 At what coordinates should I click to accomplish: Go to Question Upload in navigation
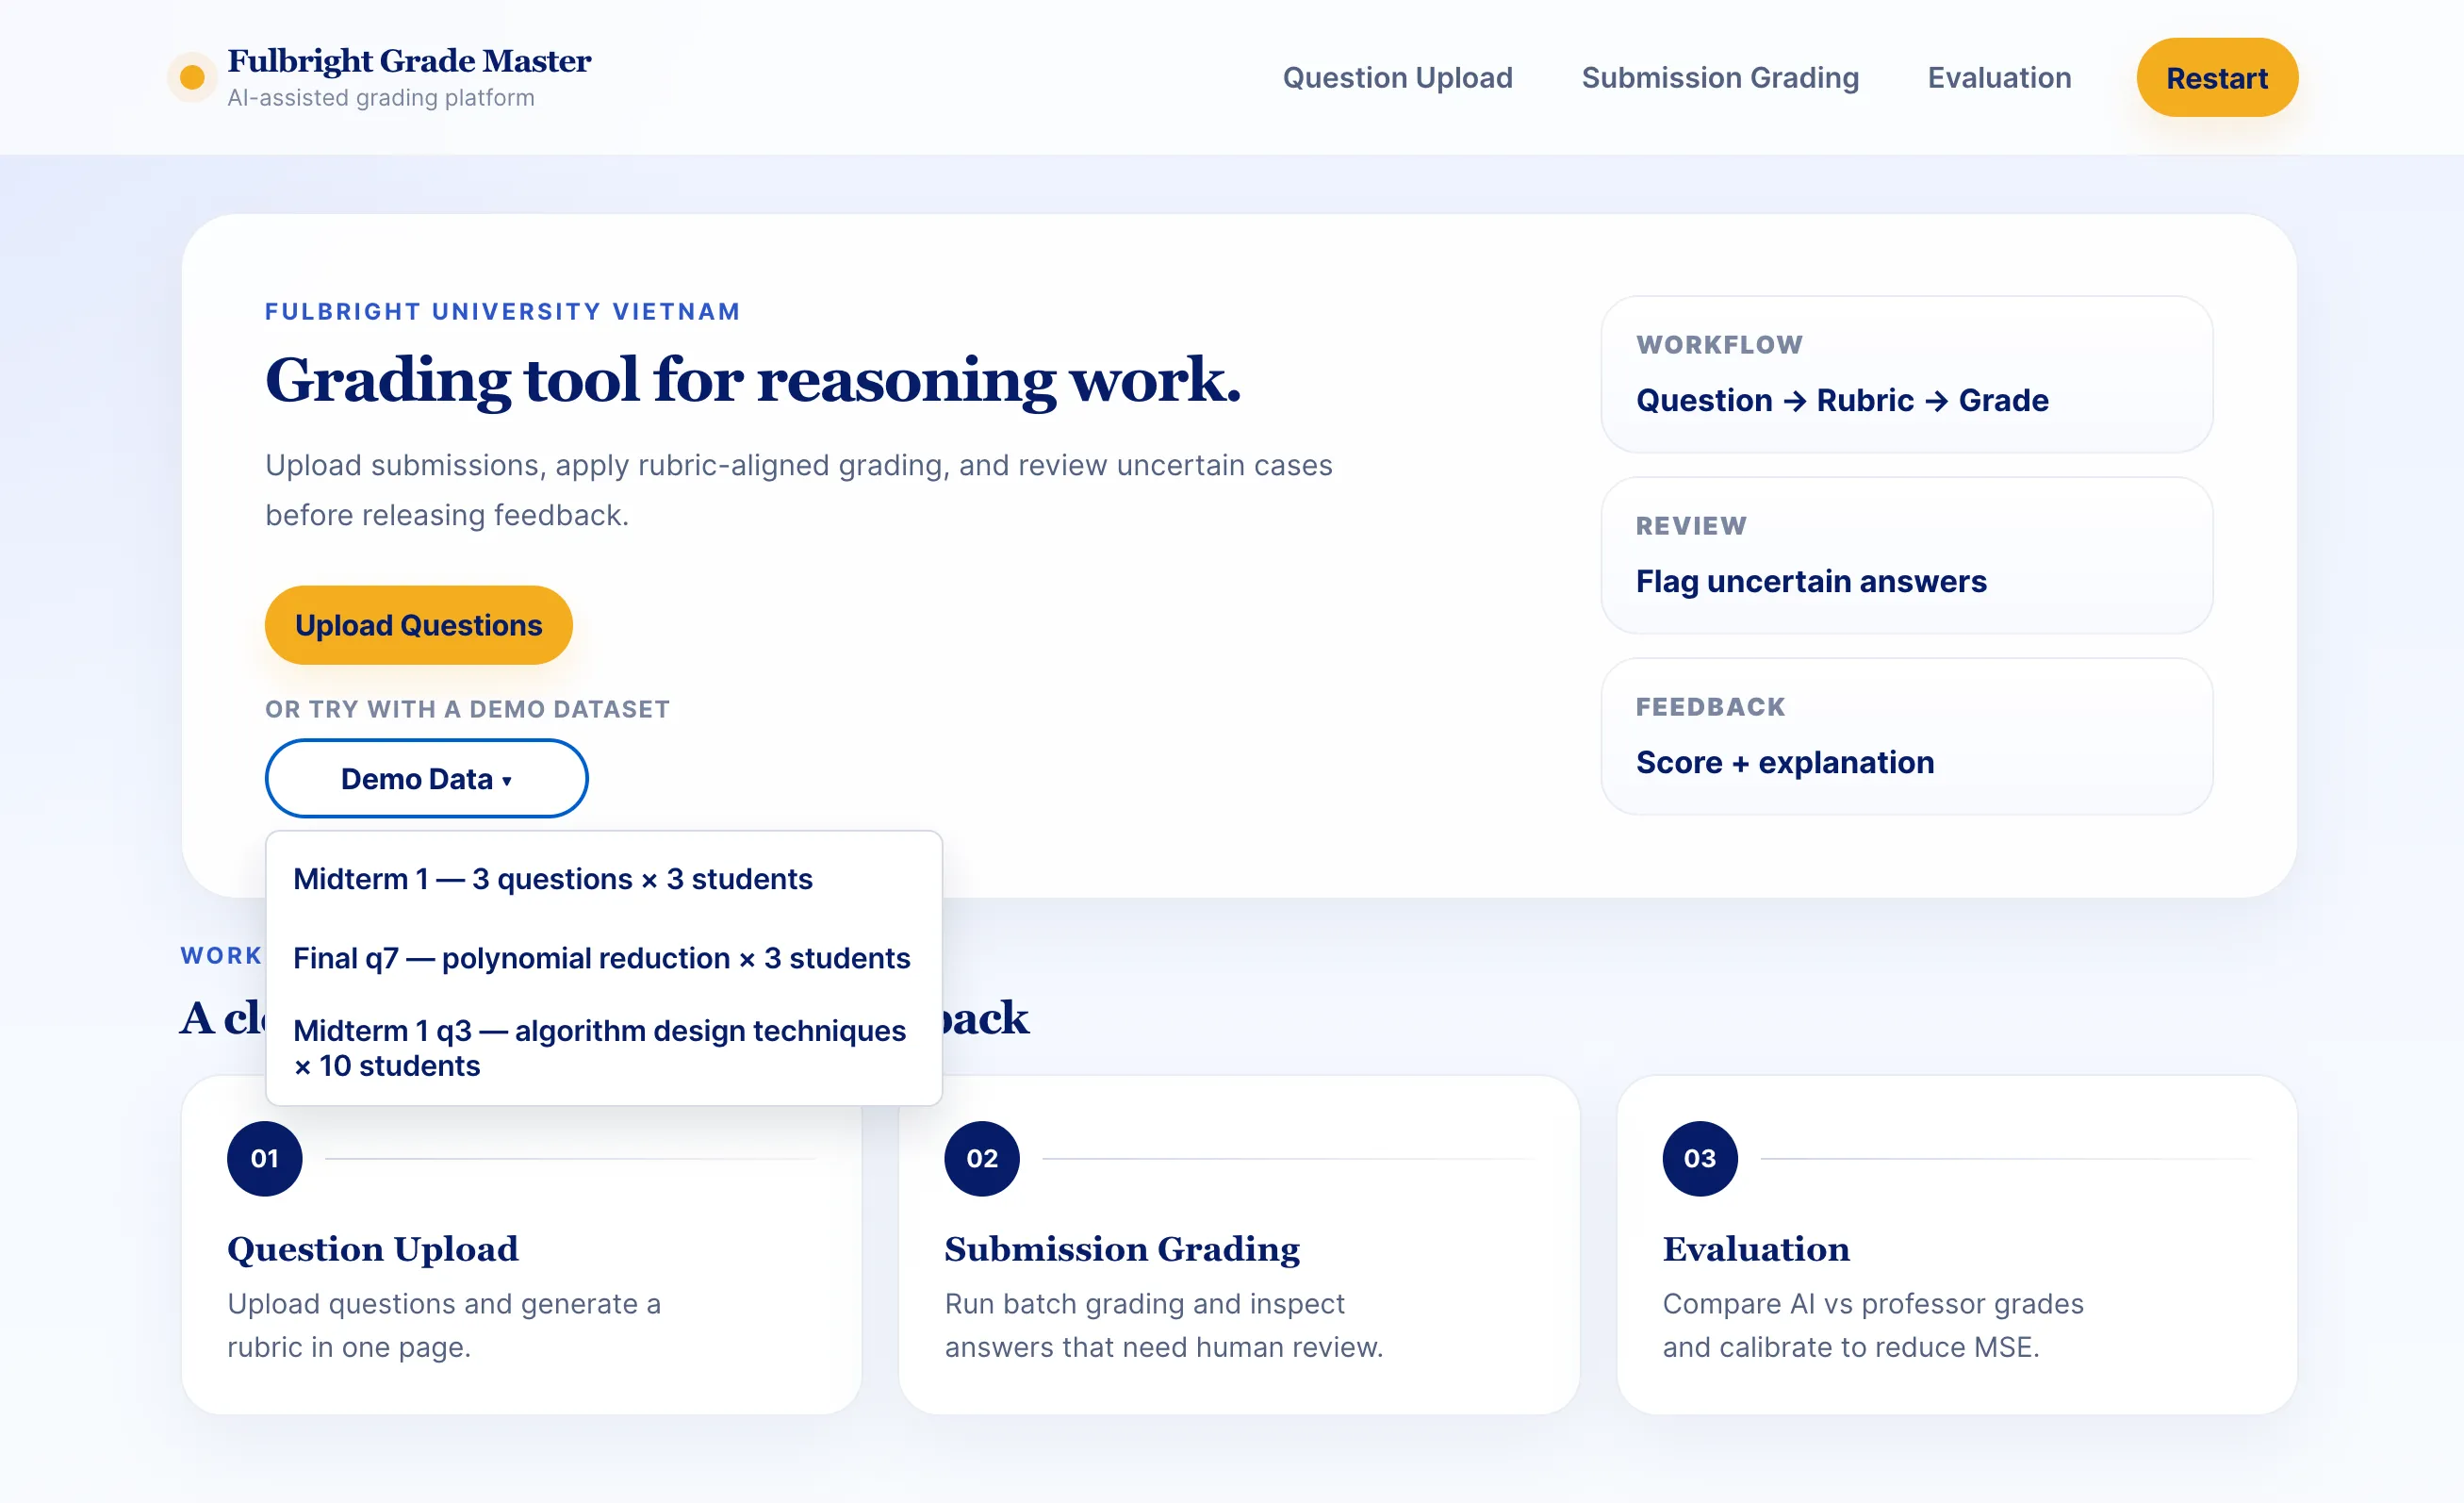point(1397,77)
